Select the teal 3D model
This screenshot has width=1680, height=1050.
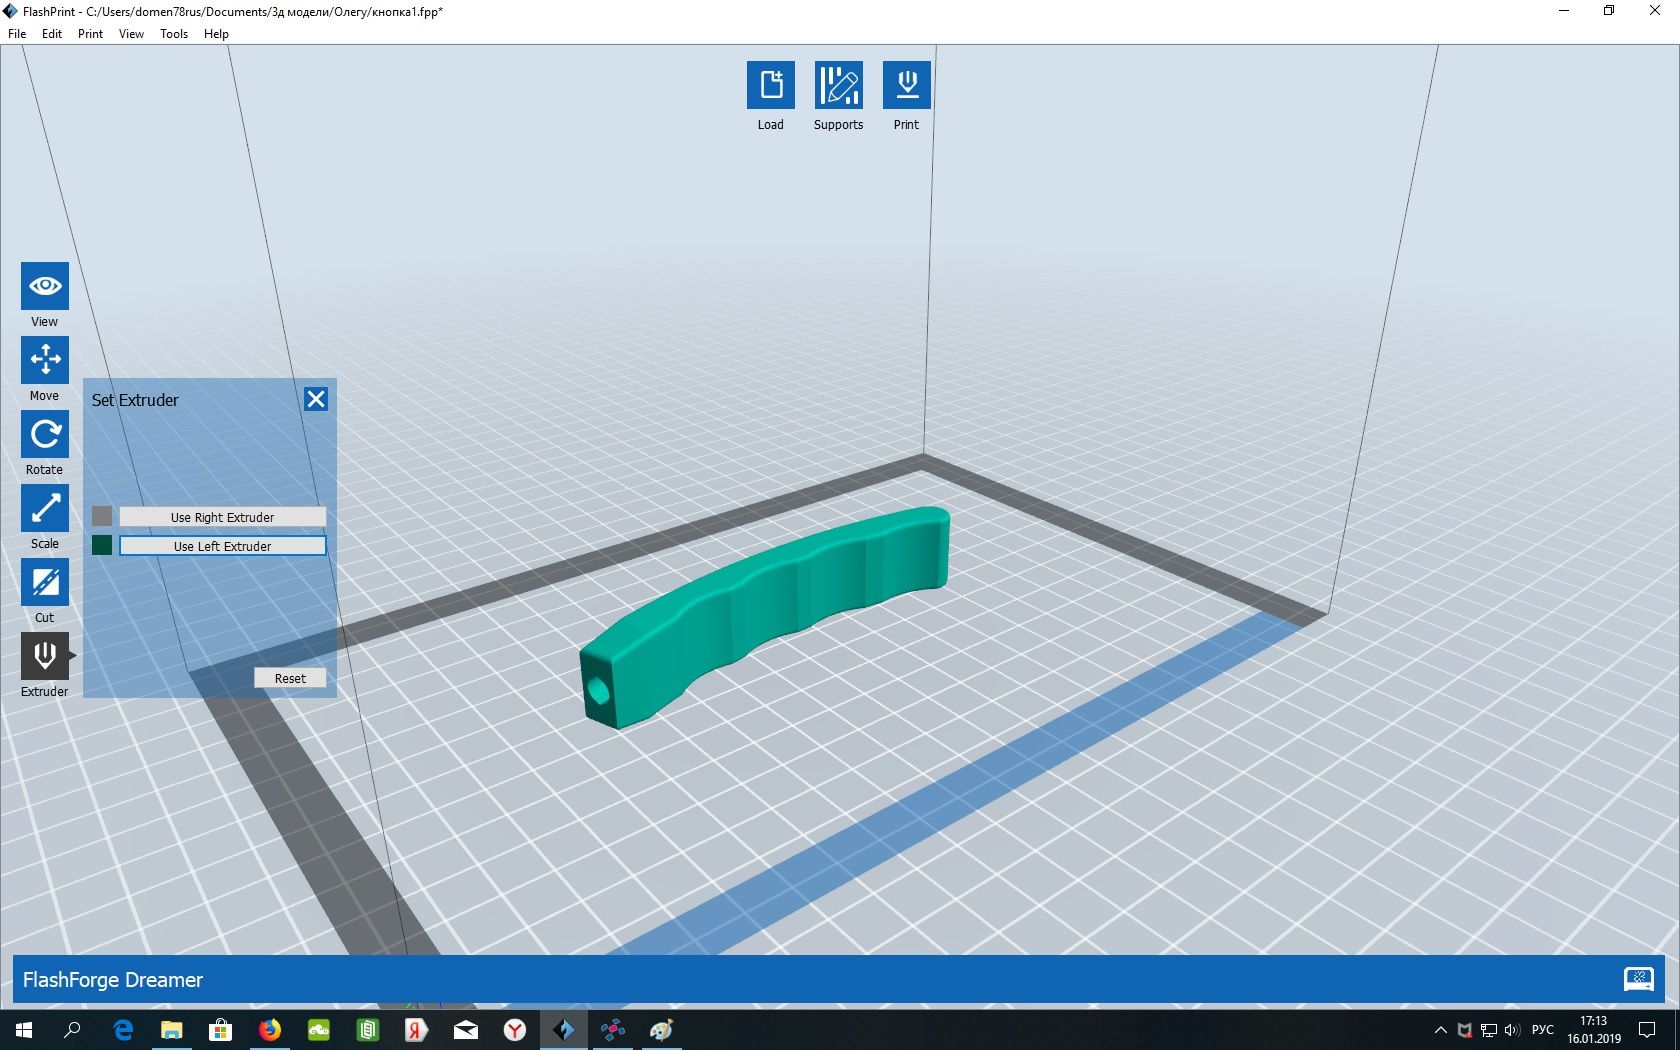[760, 610]
